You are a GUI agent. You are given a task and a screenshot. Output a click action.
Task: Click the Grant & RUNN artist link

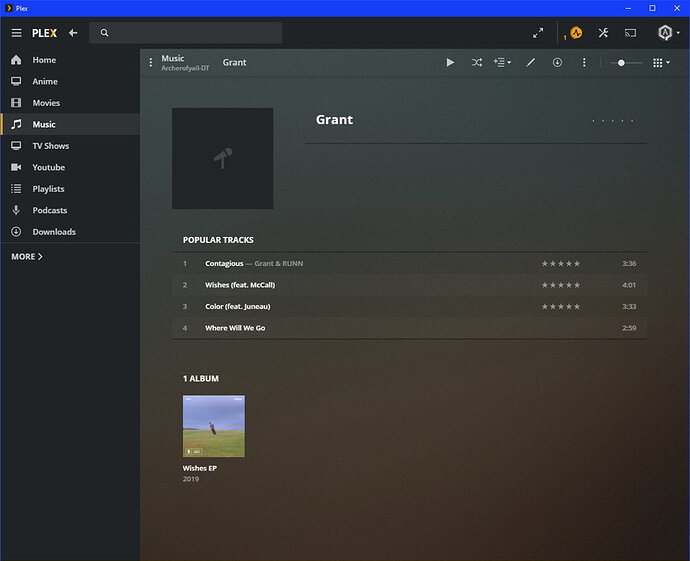(x=279, y=264)
